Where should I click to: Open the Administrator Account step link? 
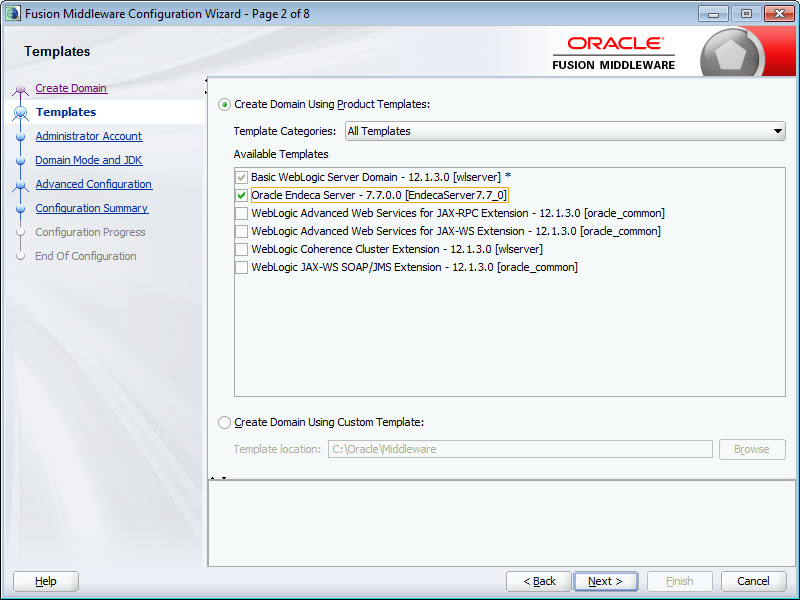(89, 136)
